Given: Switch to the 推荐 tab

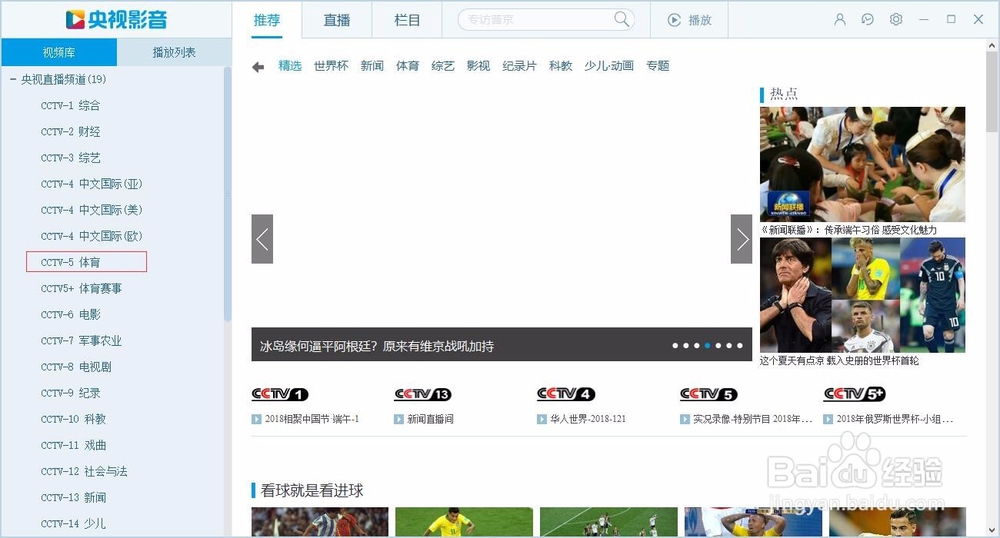Looking at the screenshot, I should point(267,20).
